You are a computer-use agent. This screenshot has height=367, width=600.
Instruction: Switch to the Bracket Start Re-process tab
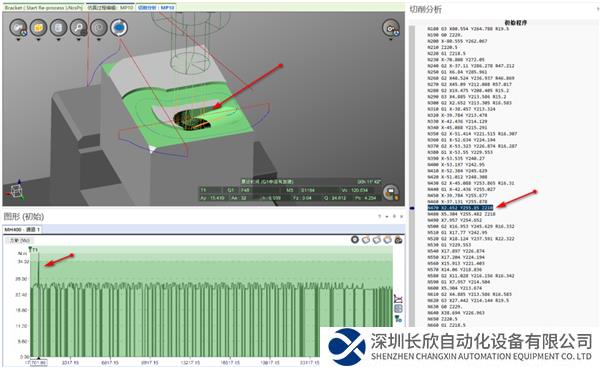coord(43,7)
